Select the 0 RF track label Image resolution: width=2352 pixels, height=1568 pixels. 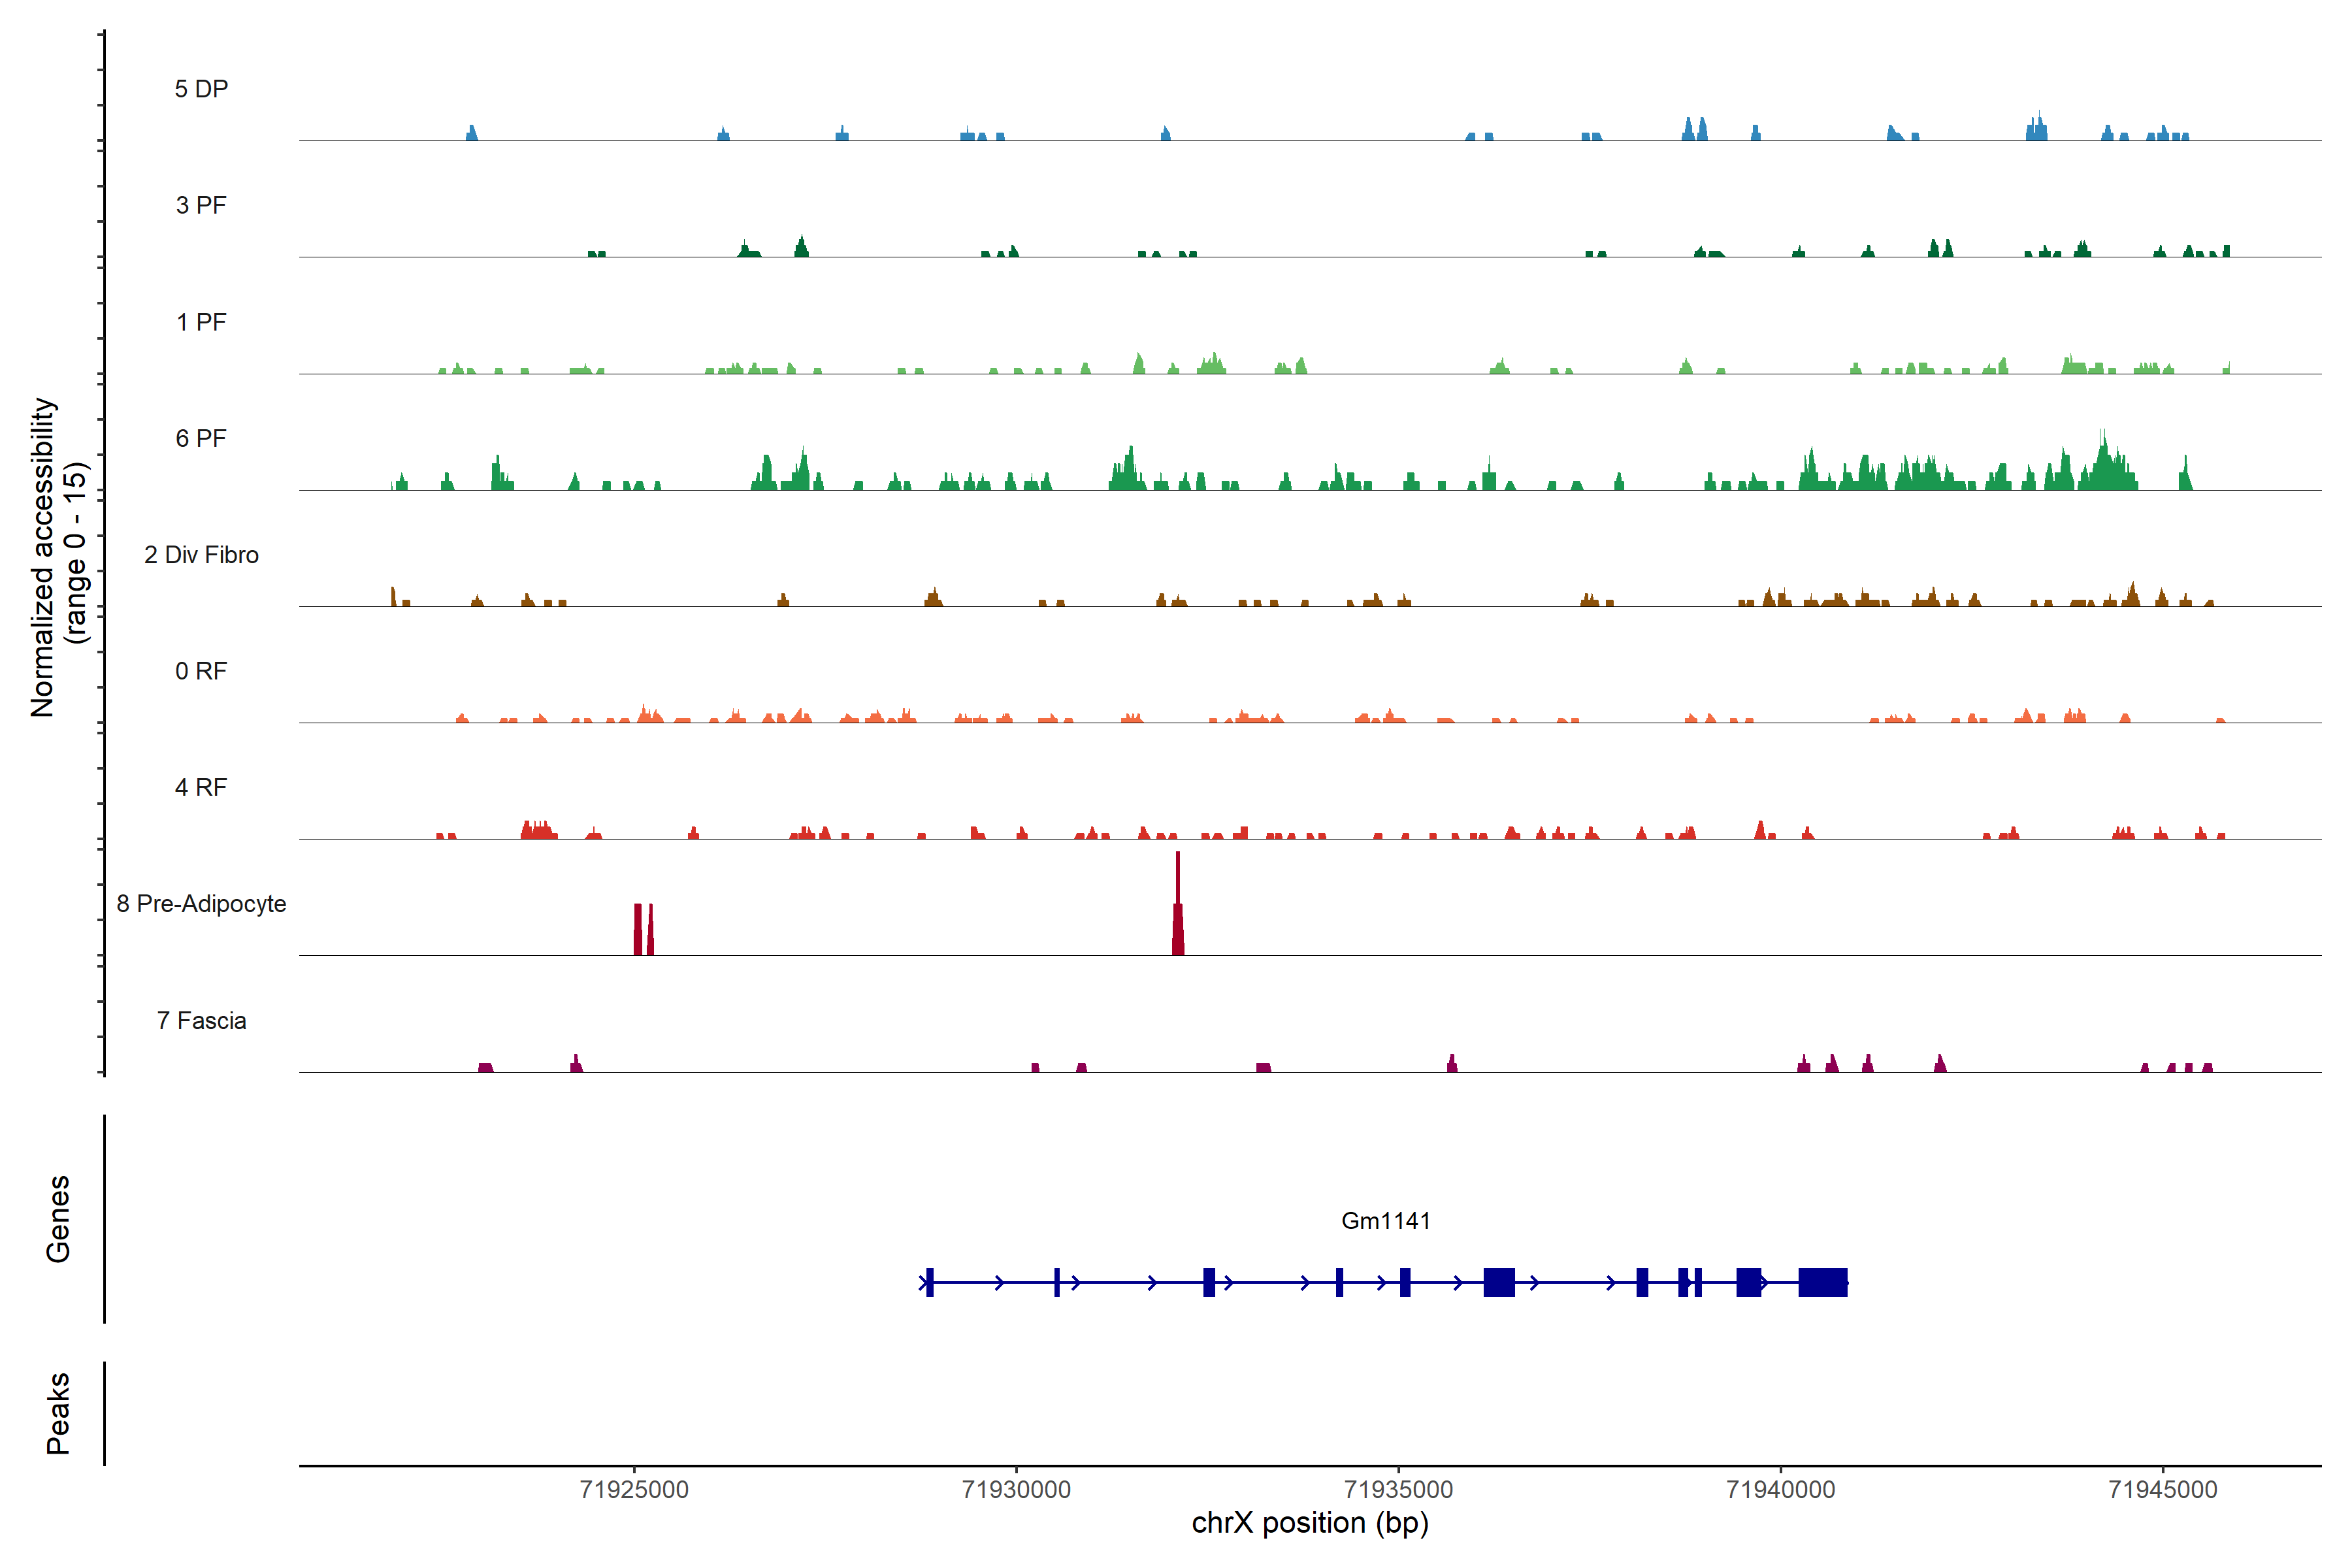(201, 671)
